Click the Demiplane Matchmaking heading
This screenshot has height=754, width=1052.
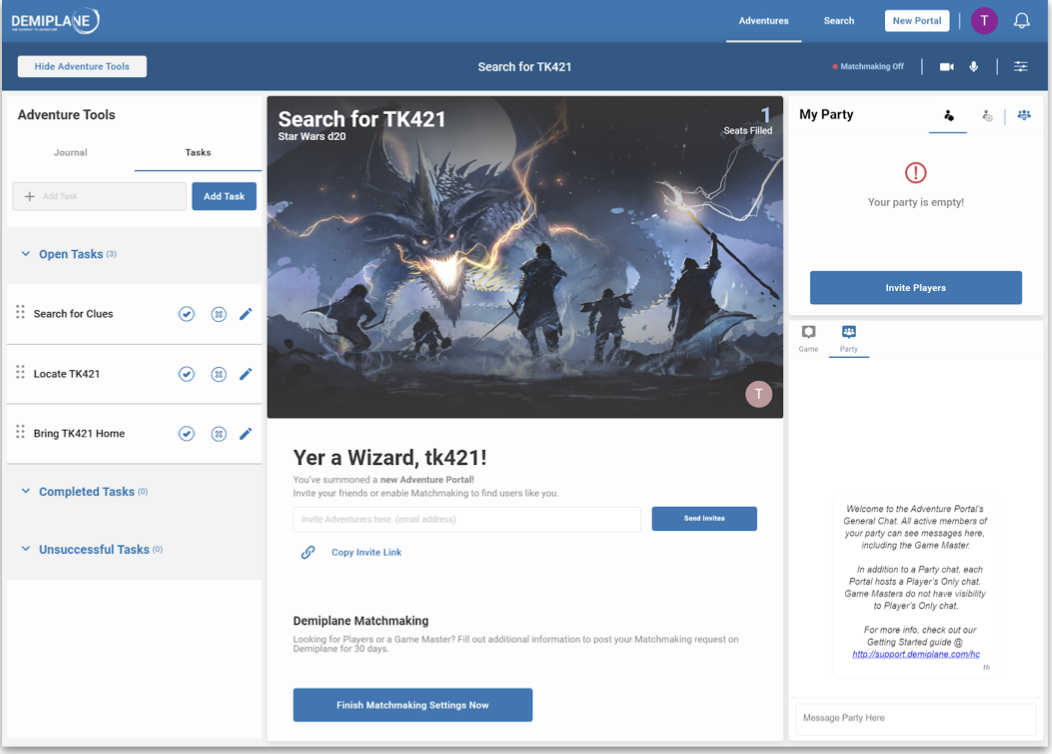360,621
